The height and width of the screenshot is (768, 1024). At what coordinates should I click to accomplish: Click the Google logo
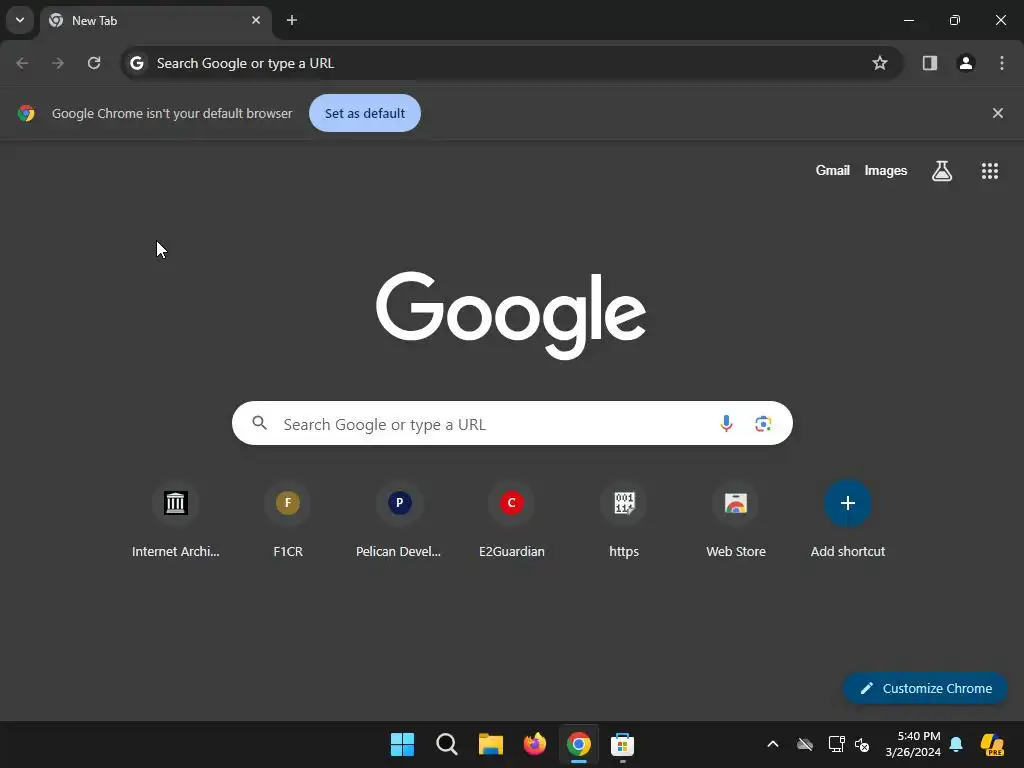pos(511,315)
